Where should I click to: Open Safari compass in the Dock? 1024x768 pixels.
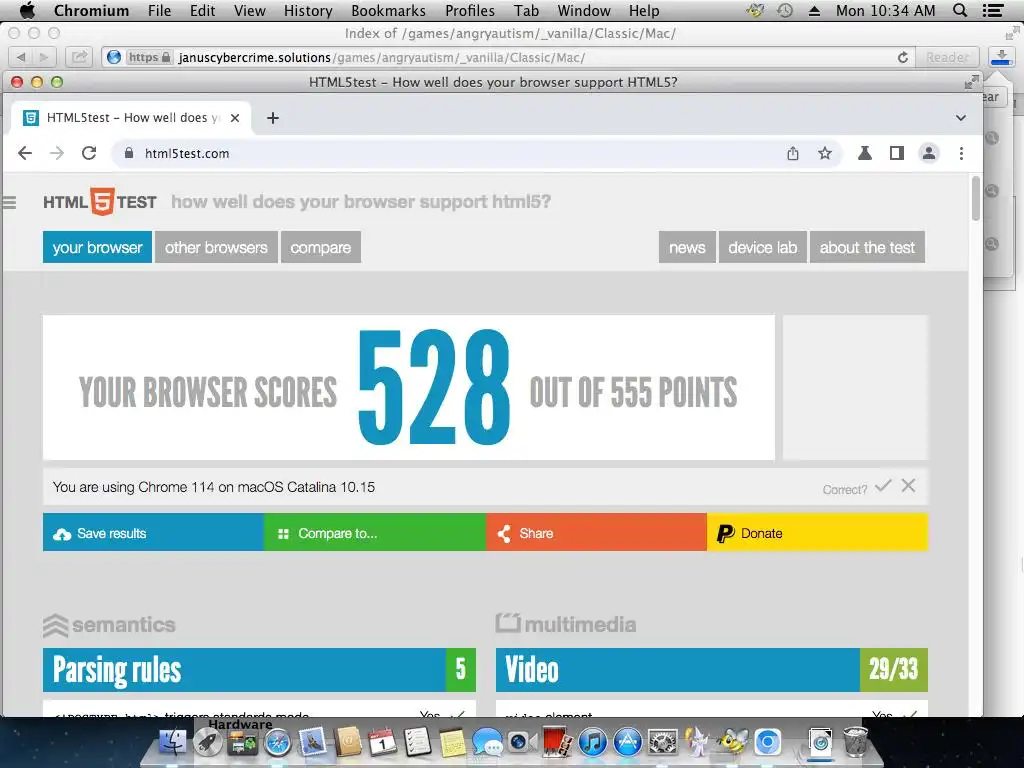(x=278, y=743)
